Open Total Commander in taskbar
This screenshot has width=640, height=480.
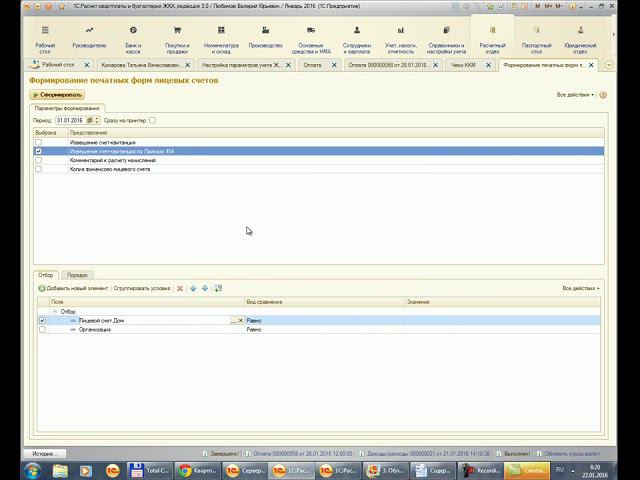pyautogui.click(x=149, y=471)
